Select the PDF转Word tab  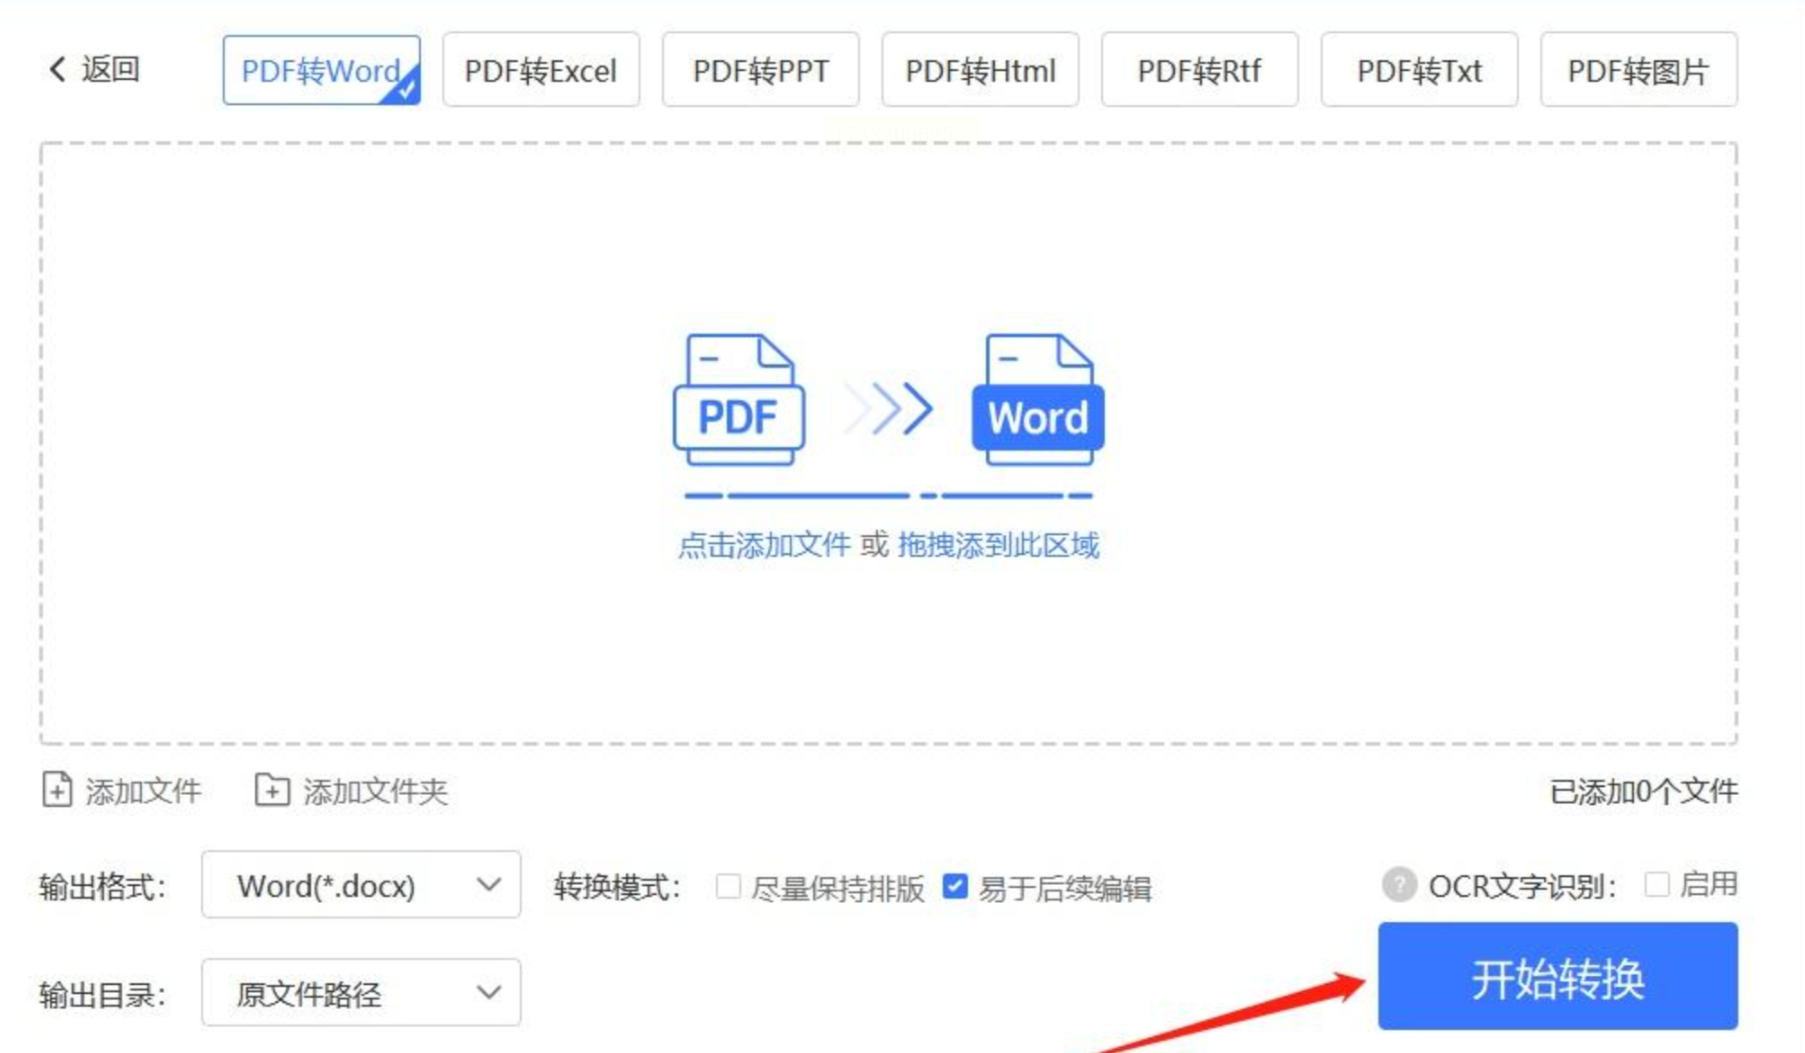click(x=321, y=70)
